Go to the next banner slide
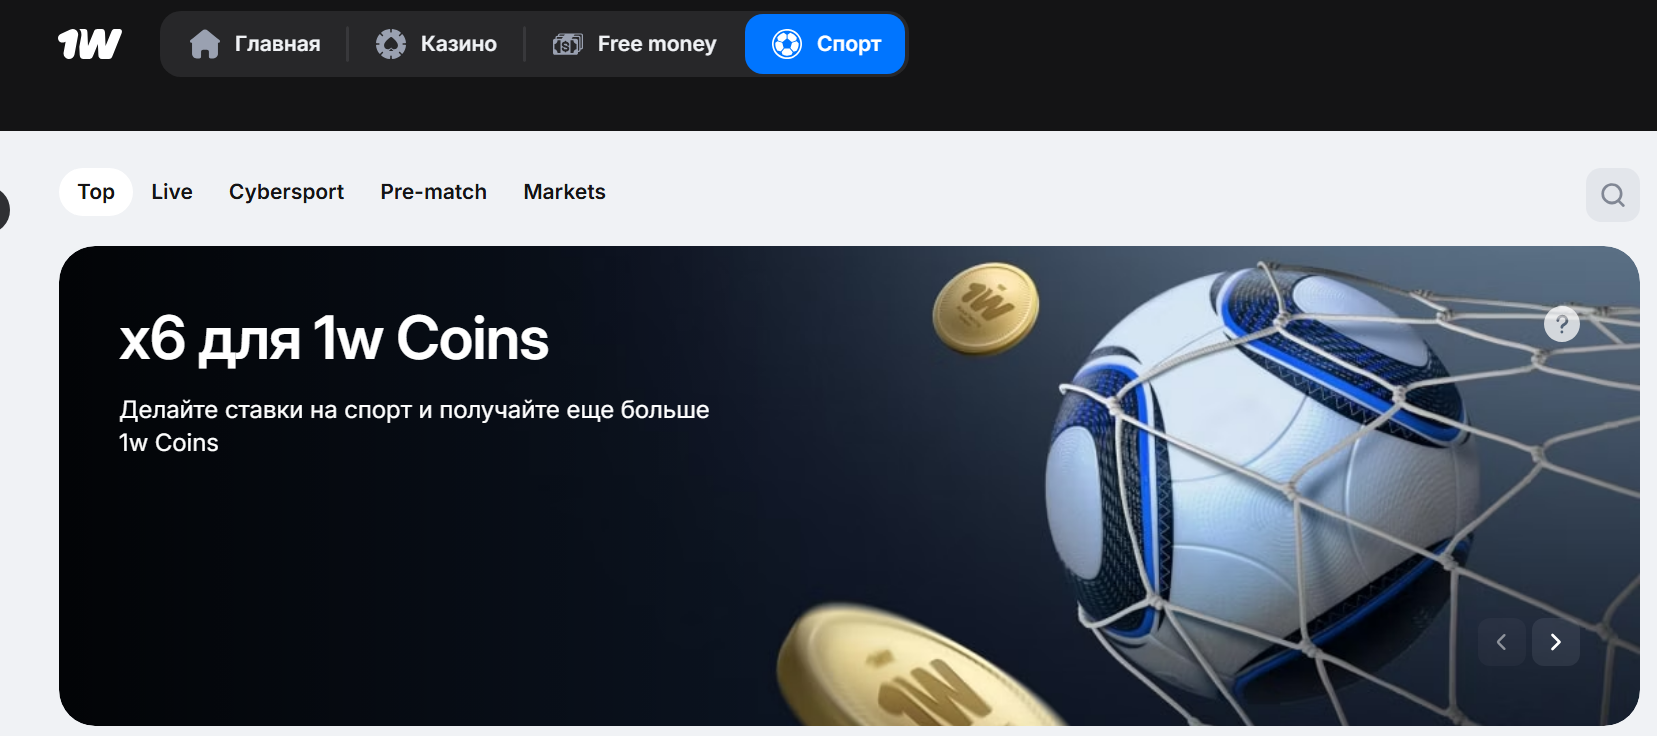This screenshot has height=736, width=1657. click(1556, 642)
